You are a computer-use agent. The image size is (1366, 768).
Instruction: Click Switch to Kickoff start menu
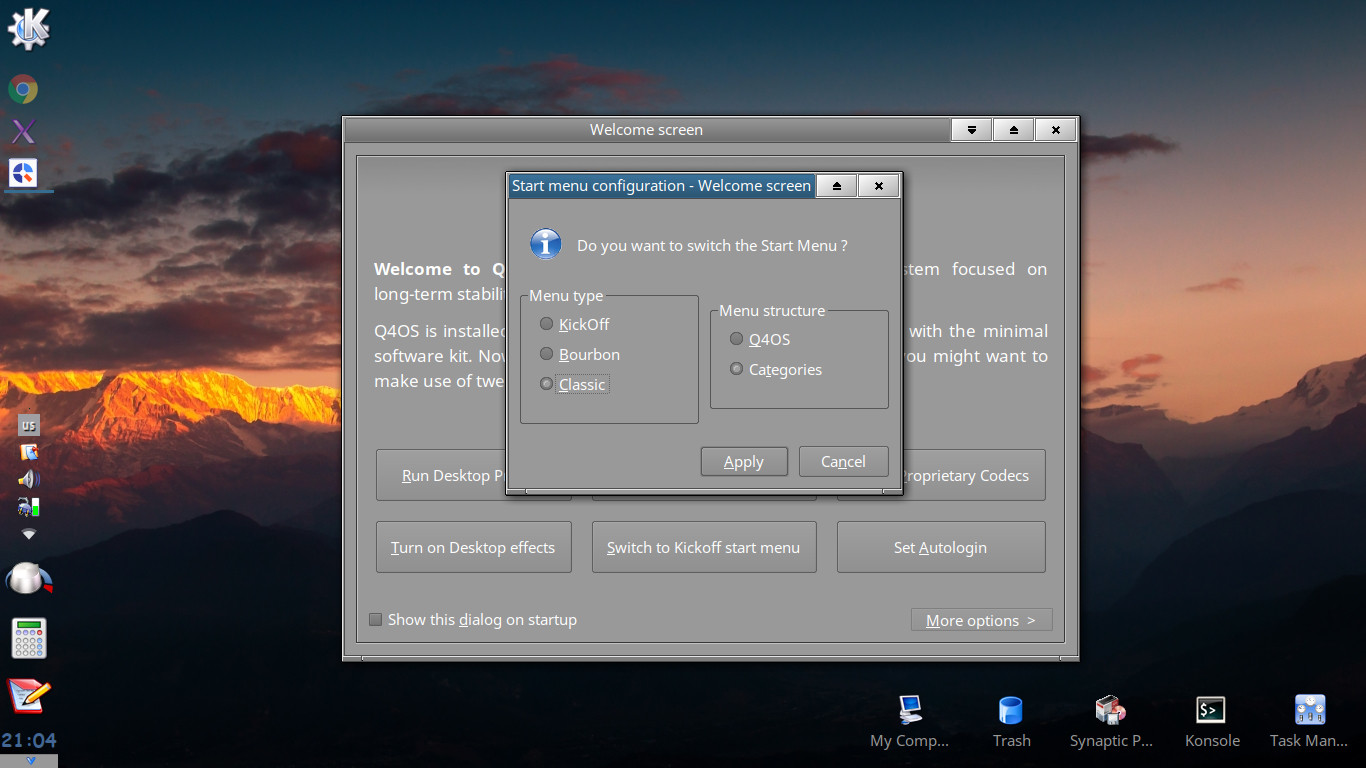point(704,547)
